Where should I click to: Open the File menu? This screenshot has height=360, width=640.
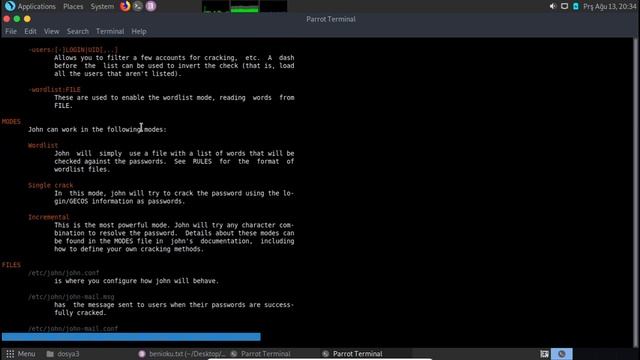[11, 31]
